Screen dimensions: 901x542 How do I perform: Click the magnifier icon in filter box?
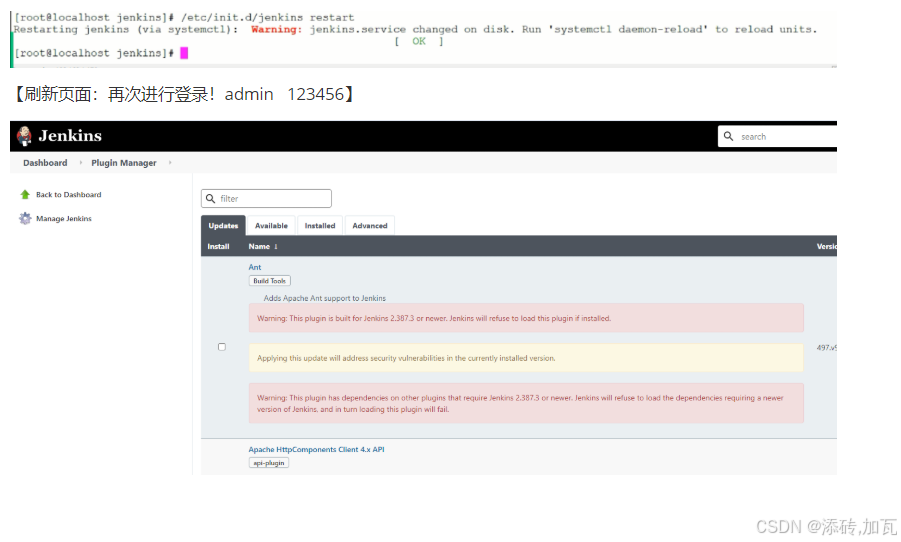tap(210, 198)
